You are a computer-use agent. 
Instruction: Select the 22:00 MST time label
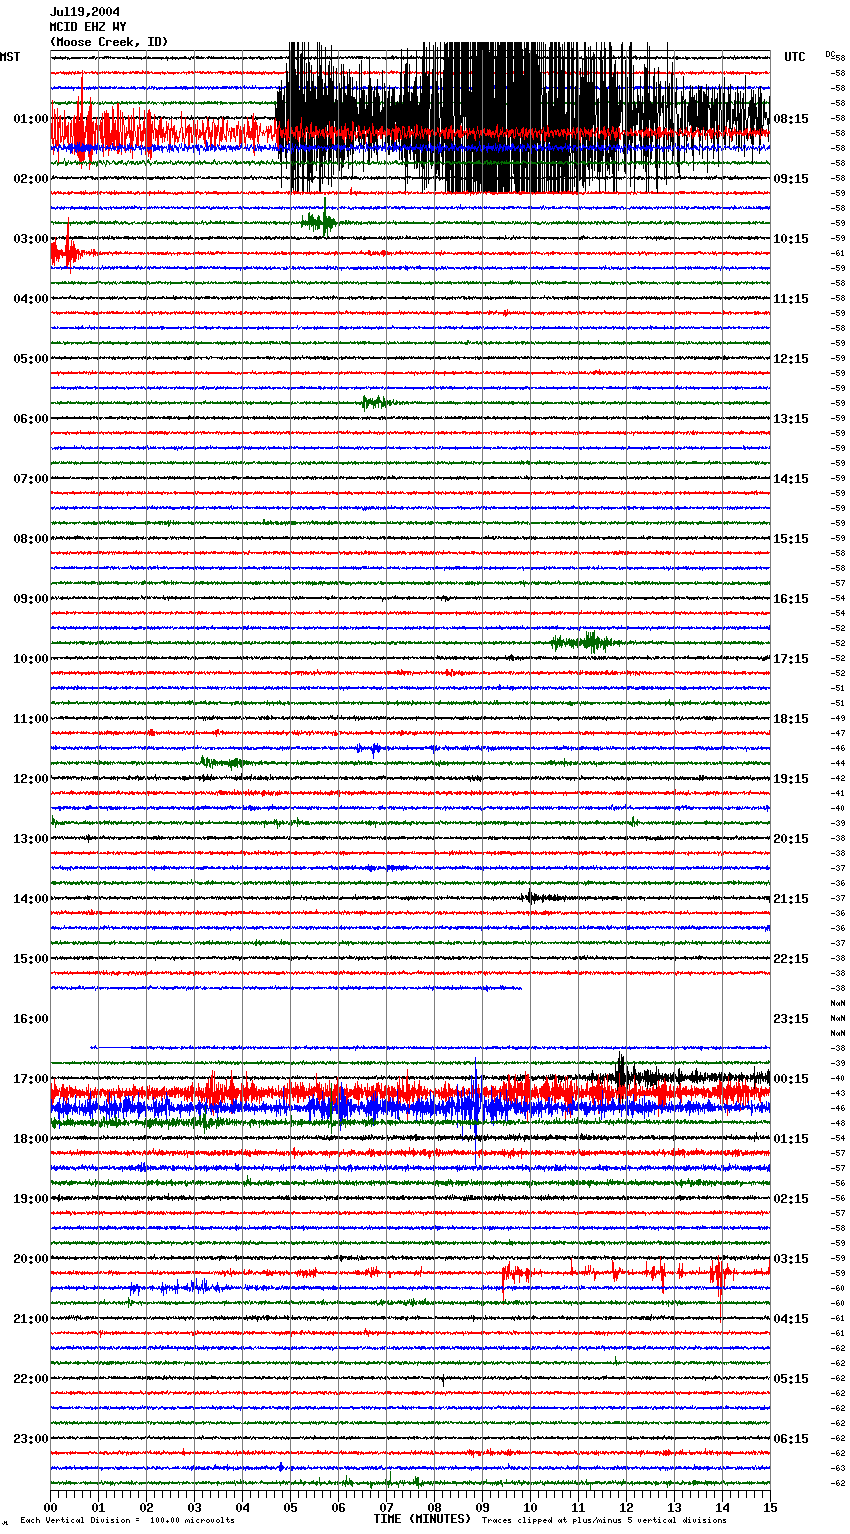click(x=31, y=1378)
